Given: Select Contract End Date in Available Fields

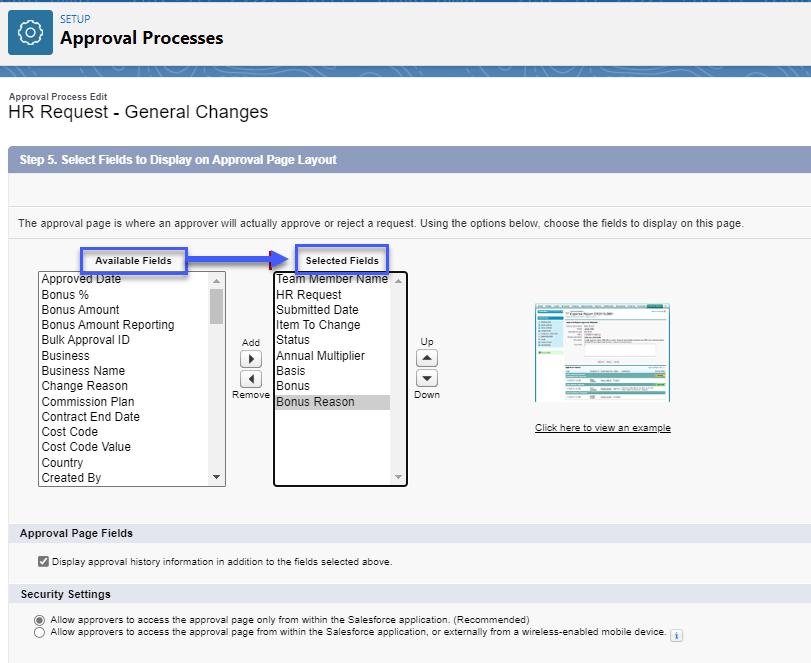Looking at the screenshot, I should click(x=90, y=417).
